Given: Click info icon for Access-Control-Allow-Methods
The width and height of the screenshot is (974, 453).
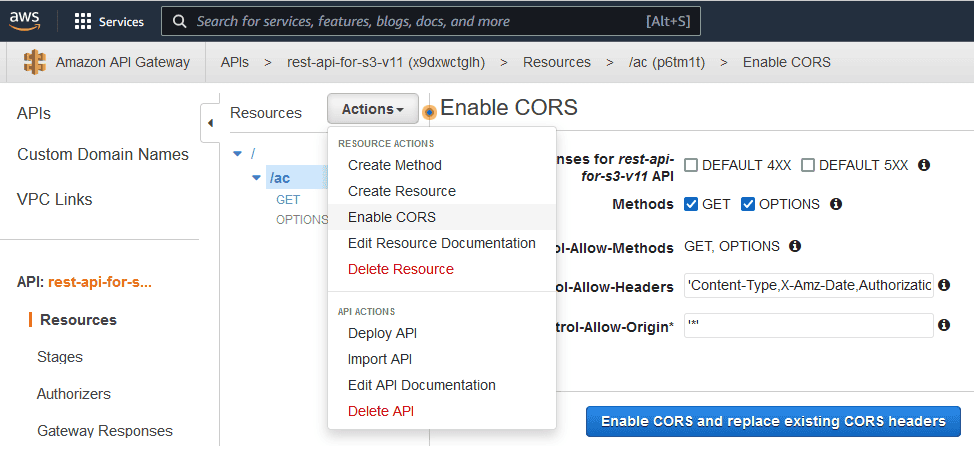Looking at the screenshot, I should tap(794, 246).
